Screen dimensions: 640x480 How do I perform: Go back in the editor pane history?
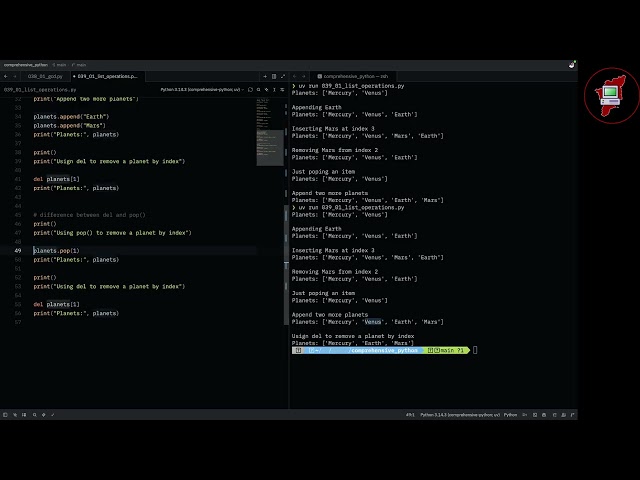click(x=6, y=76)
